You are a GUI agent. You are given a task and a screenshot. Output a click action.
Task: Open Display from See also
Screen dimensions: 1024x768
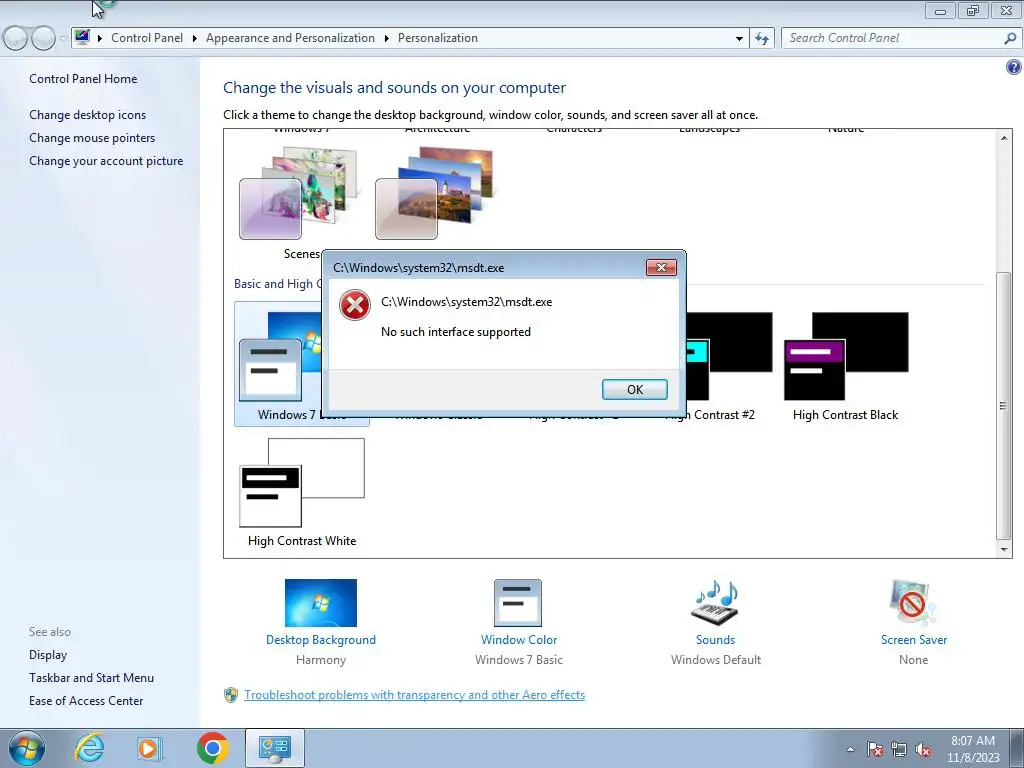pyautogui.click(x=48, y=654)
